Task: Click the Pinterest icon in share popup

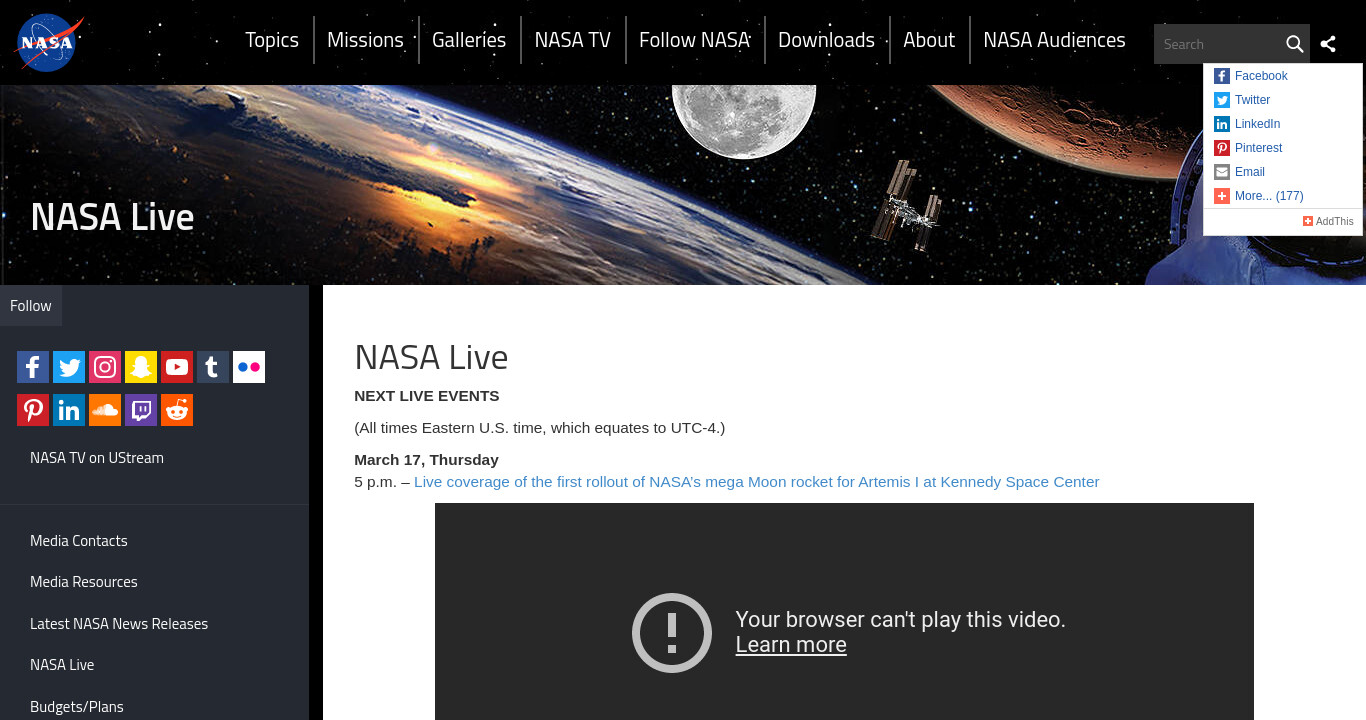Action: 1222,148
